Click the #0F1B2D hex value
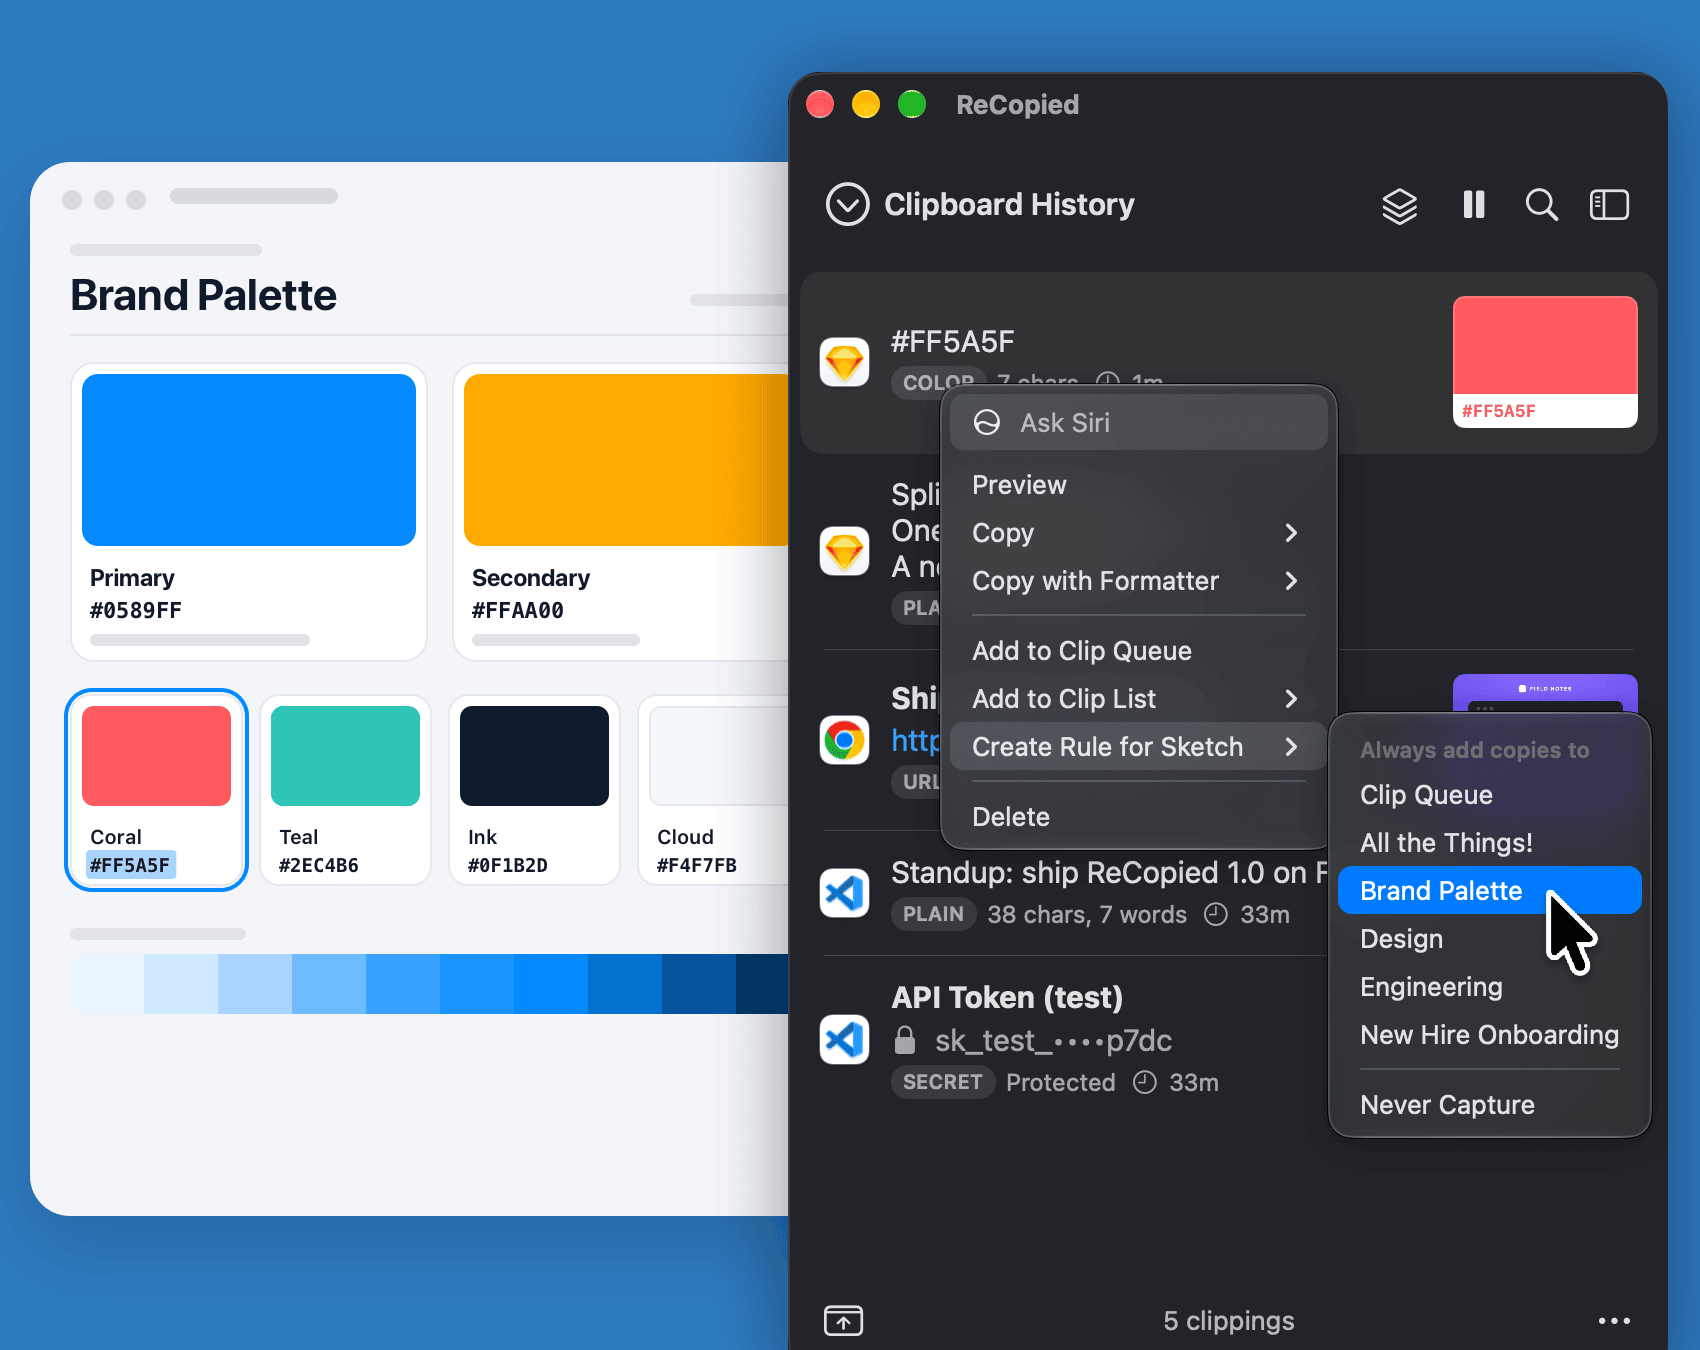Screen dimensions: 1700x1350 click(x=508, y=865)
